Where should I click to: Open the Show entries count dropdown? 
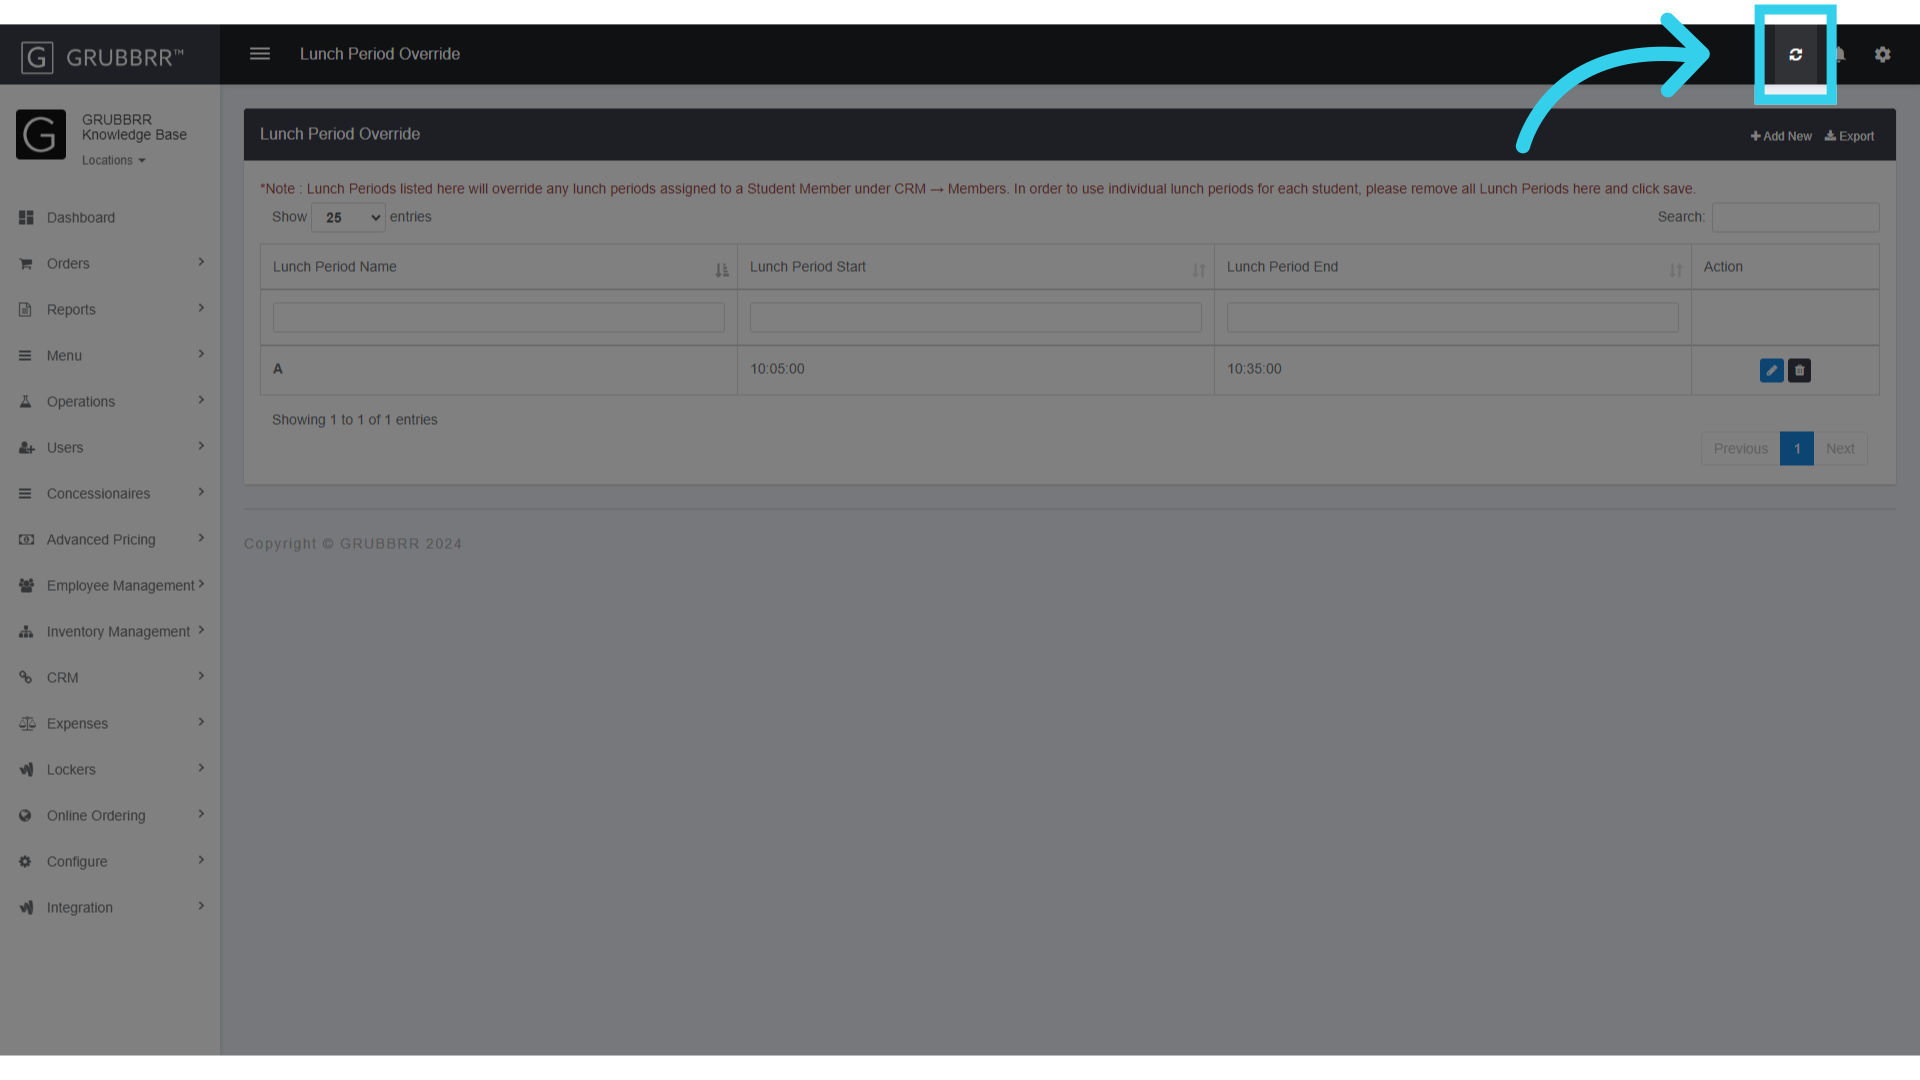point(348,217)
